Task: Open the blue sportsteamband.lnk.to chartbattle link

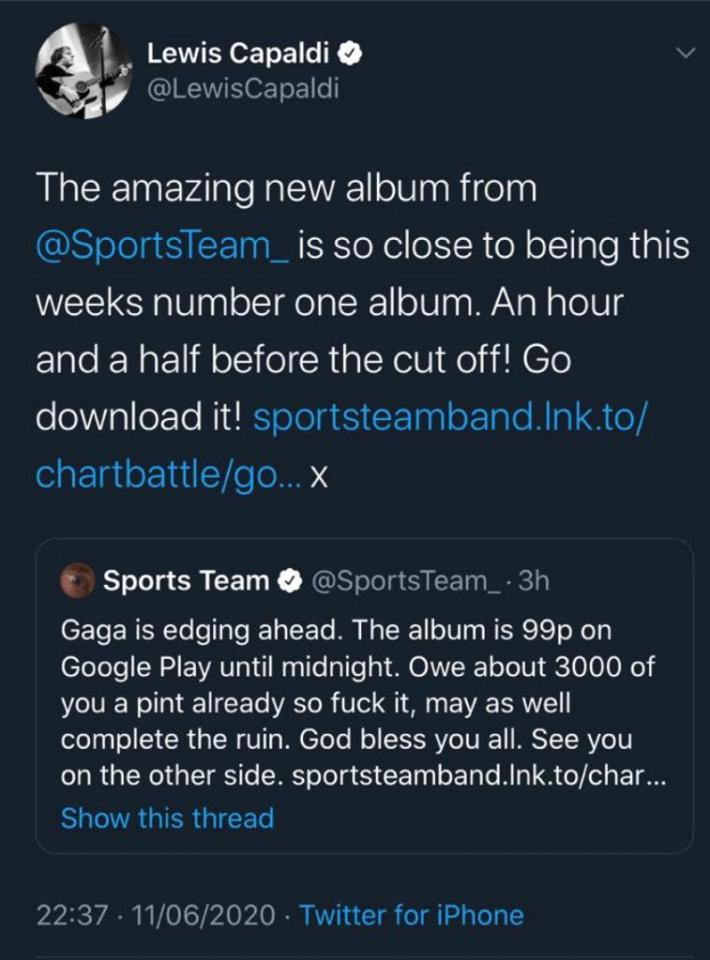Action: pyautogui.click(x=449, y=417)
